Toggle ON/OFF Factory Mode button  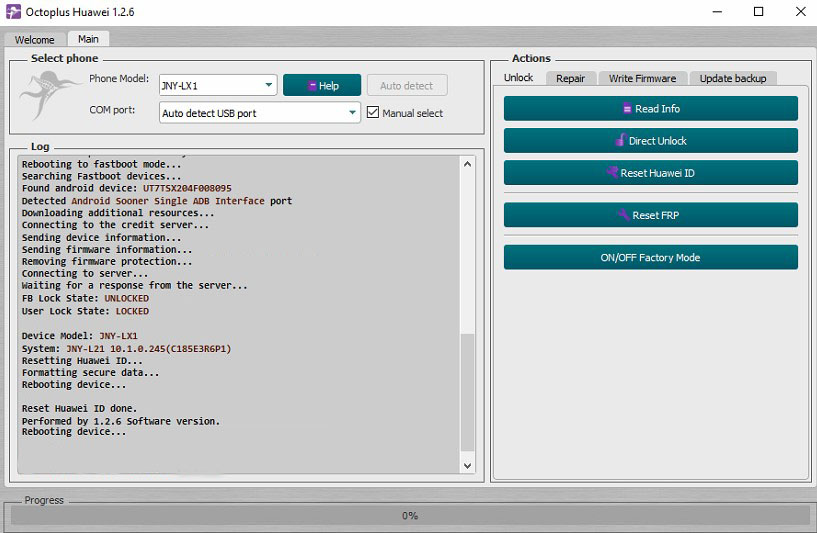650,257
